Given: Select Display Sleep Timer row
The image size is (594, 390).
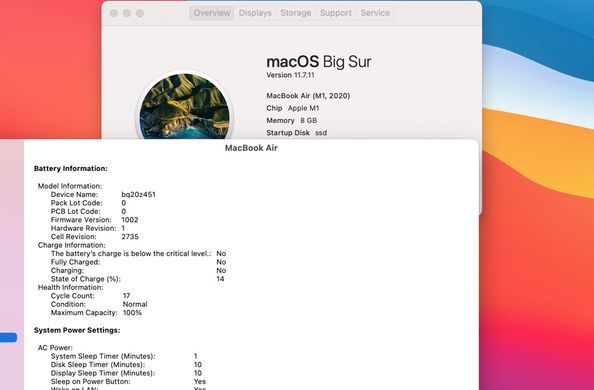Looking at the screenshot, I should (126, 373).
